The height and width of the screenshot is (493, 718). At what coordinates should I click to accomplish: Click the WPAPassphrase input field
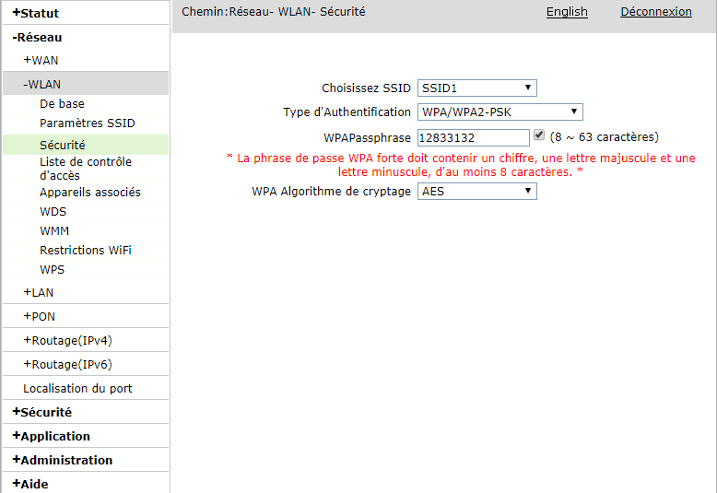pyautogui.click(x=472, y=137)
